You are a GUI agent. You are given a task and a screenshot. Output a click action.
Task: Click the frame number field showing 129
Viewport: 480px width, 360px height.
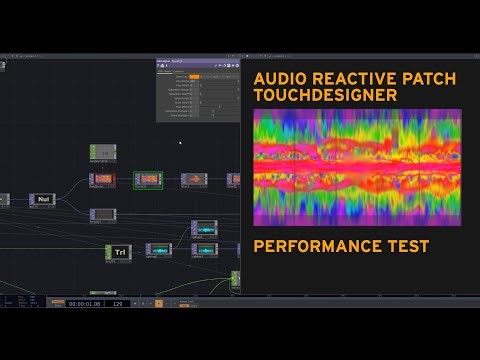click(x=118, y=304)
